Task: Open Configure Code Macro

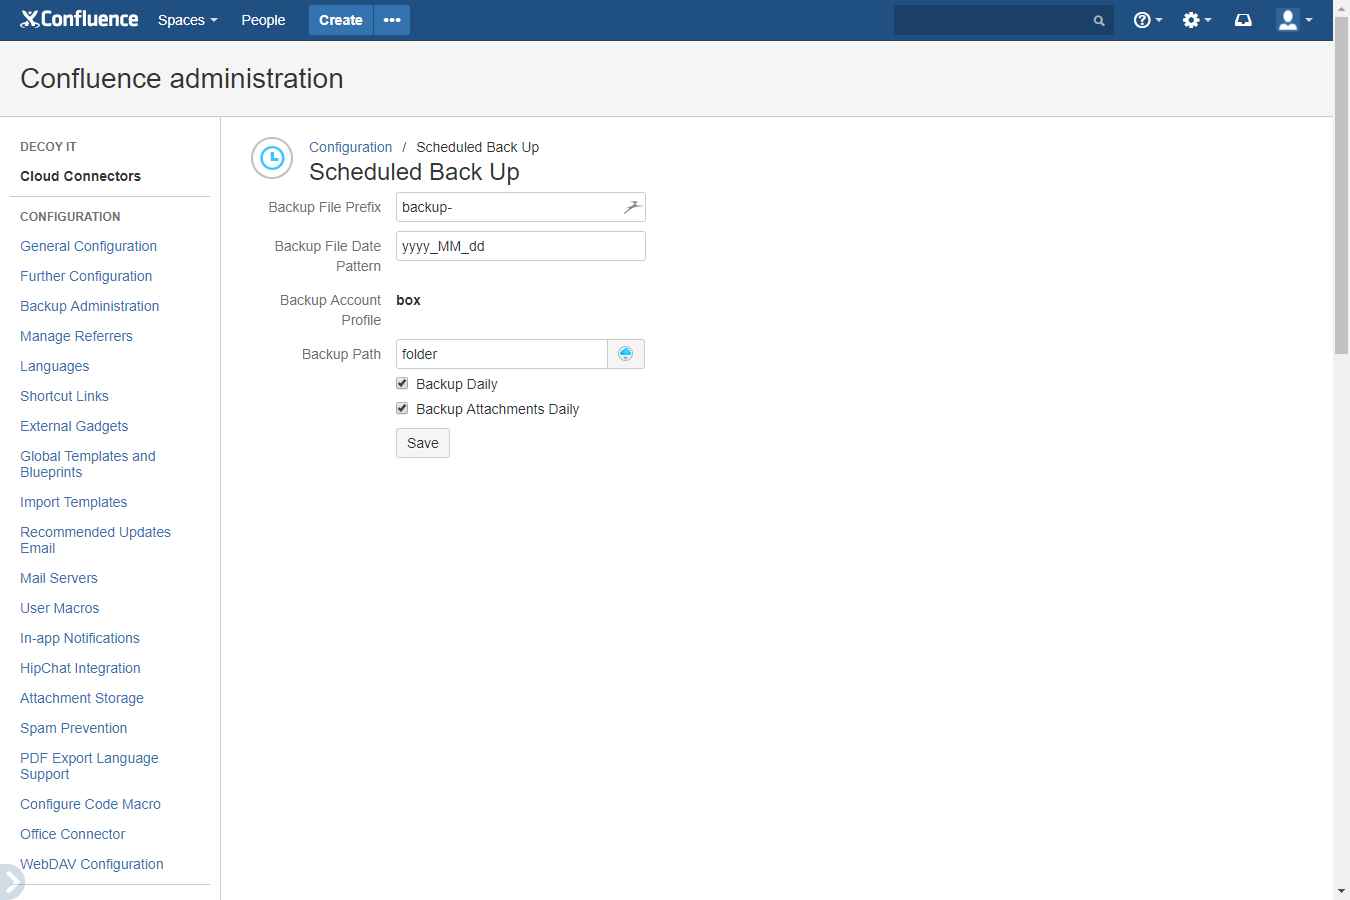Action: pyautogui.click(x=90, y=804)
